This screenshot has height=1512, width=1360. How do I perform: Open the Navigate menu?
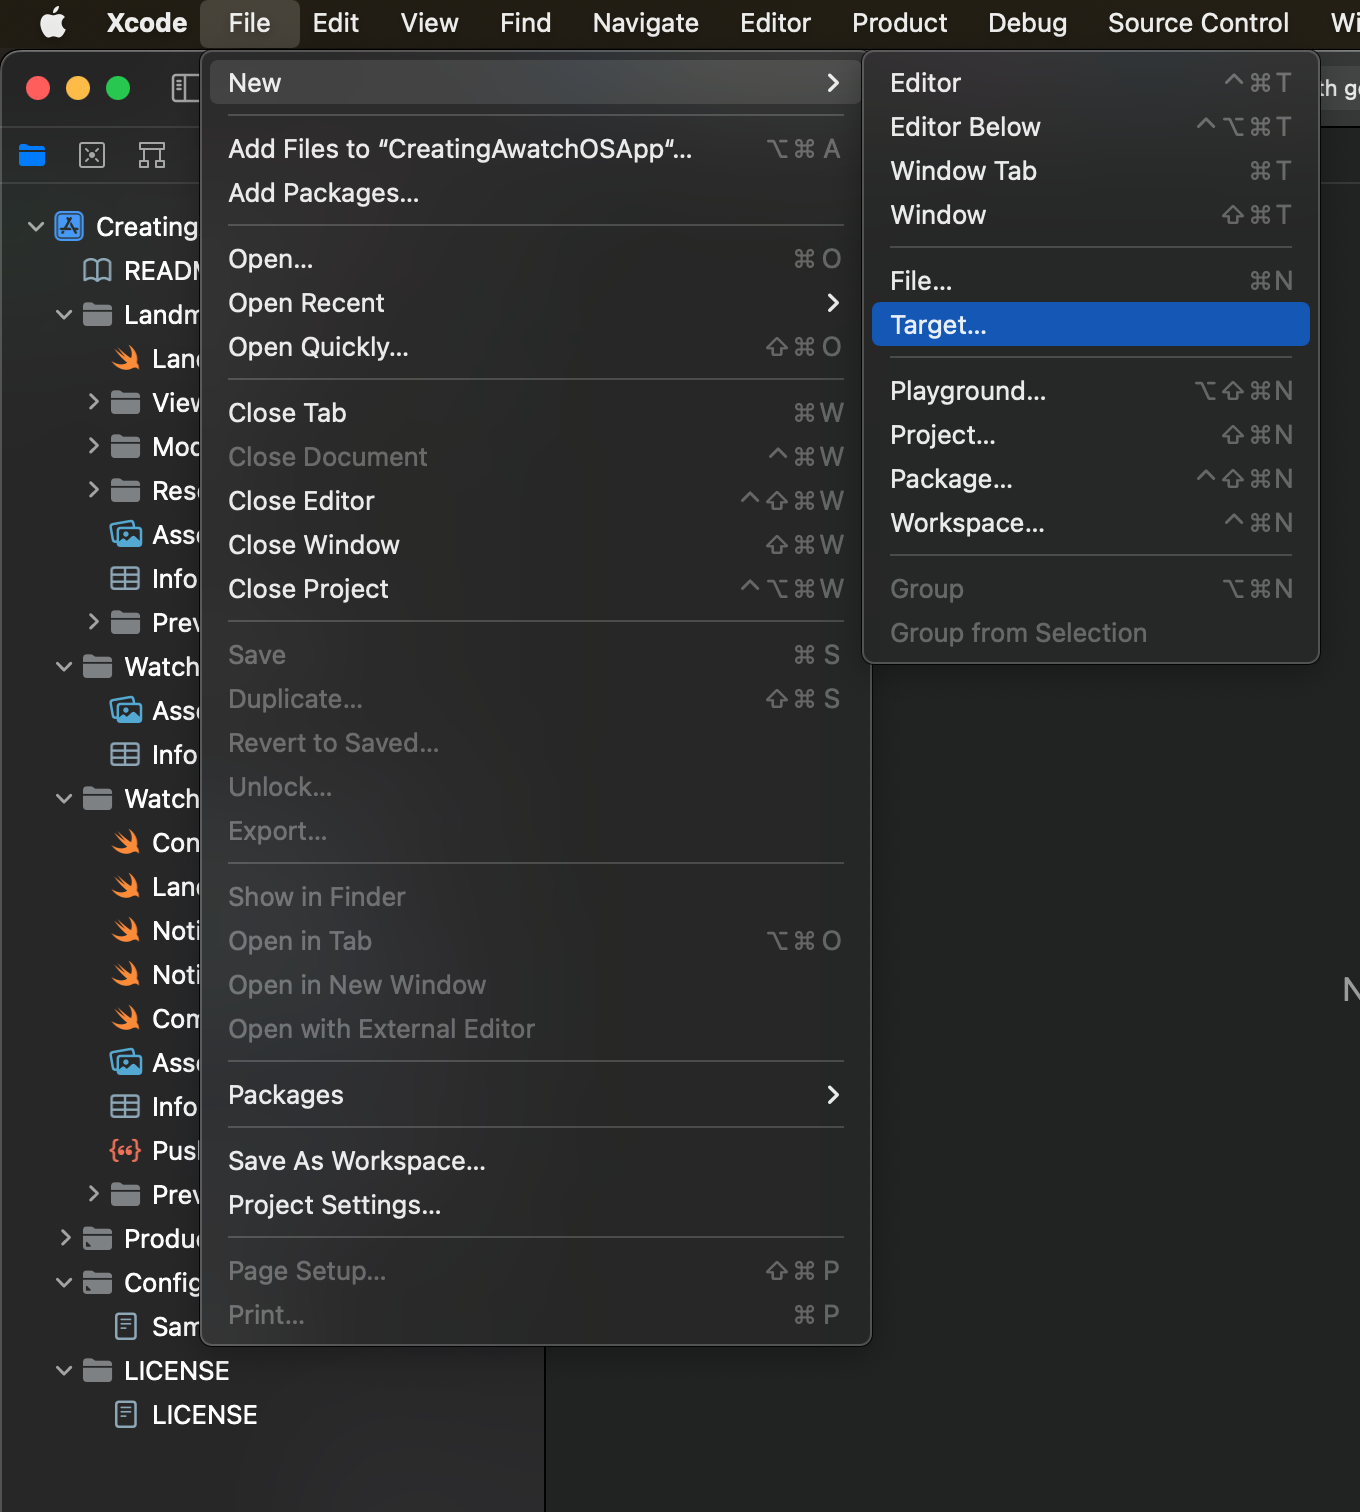point(646,23)
